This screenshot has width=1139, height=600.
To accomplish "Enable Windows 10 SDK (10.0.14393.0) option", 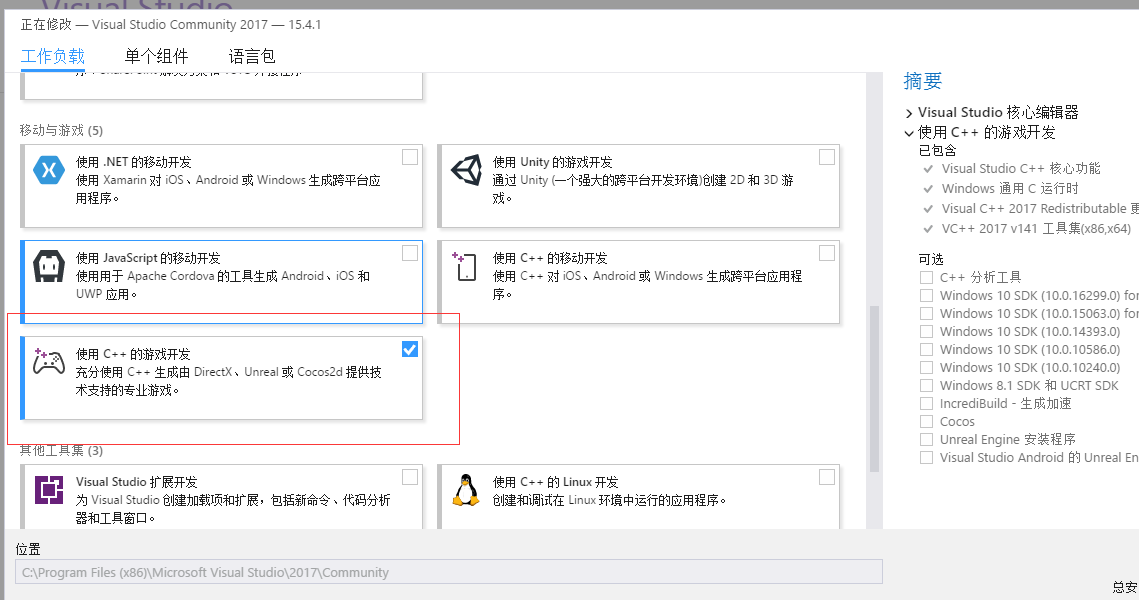I will (926, 331).
